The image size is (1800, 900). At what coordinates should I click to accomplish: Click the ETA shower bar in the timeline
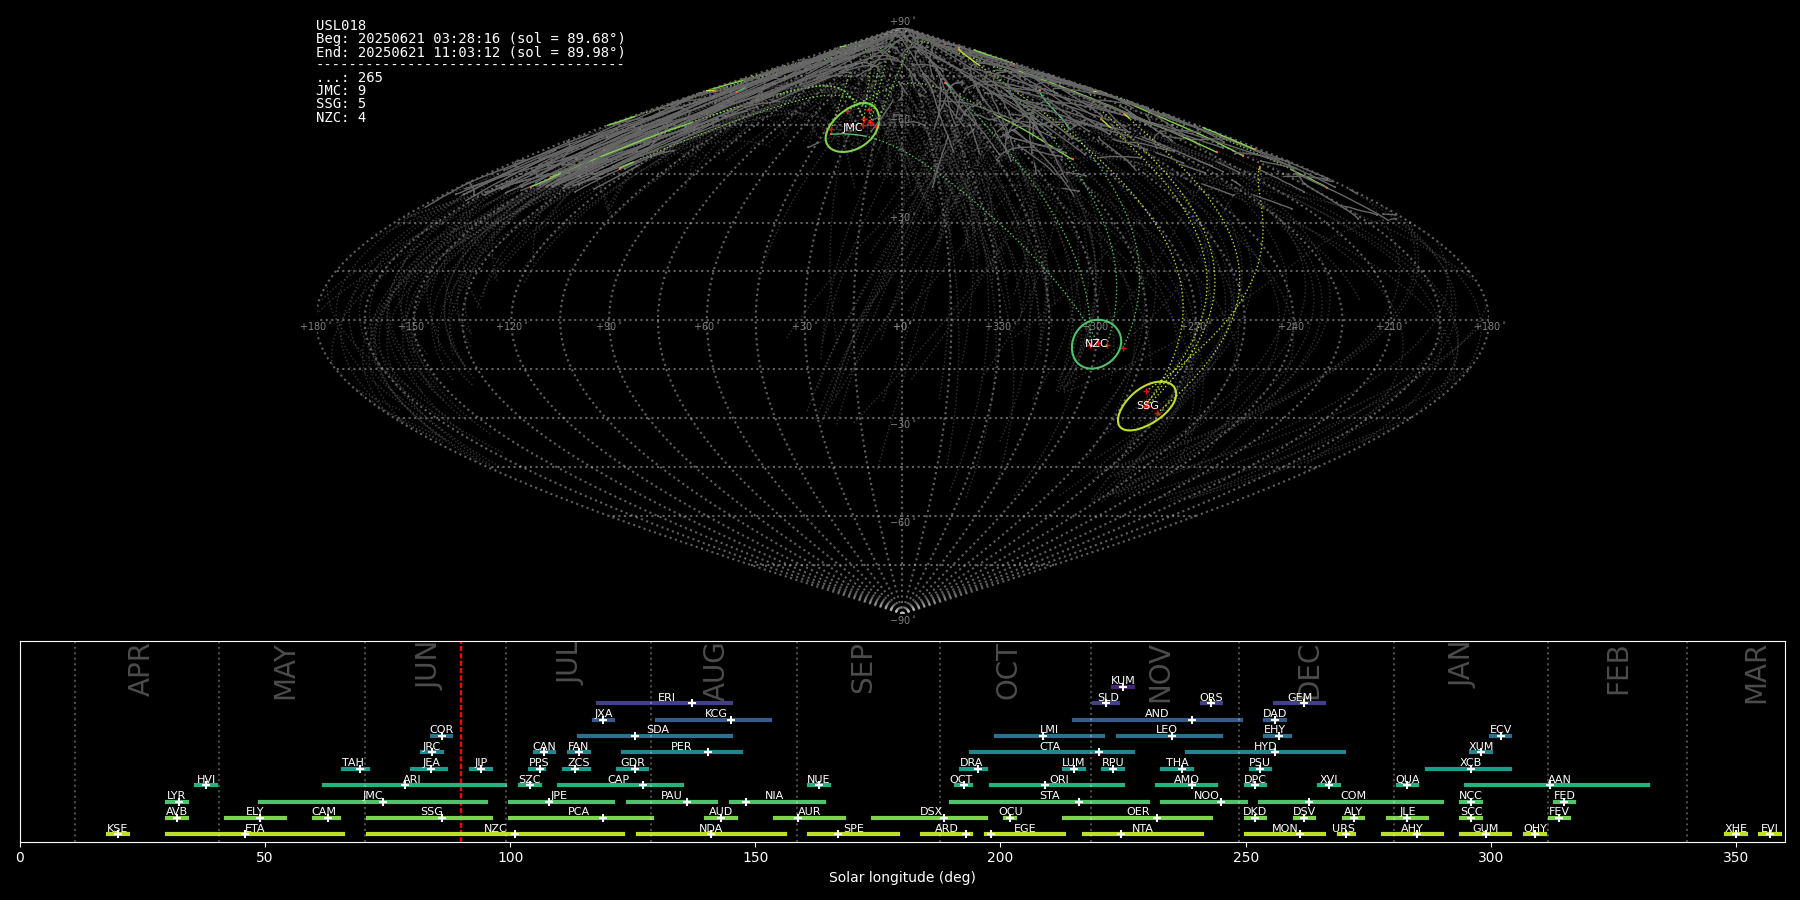[255, 834]
